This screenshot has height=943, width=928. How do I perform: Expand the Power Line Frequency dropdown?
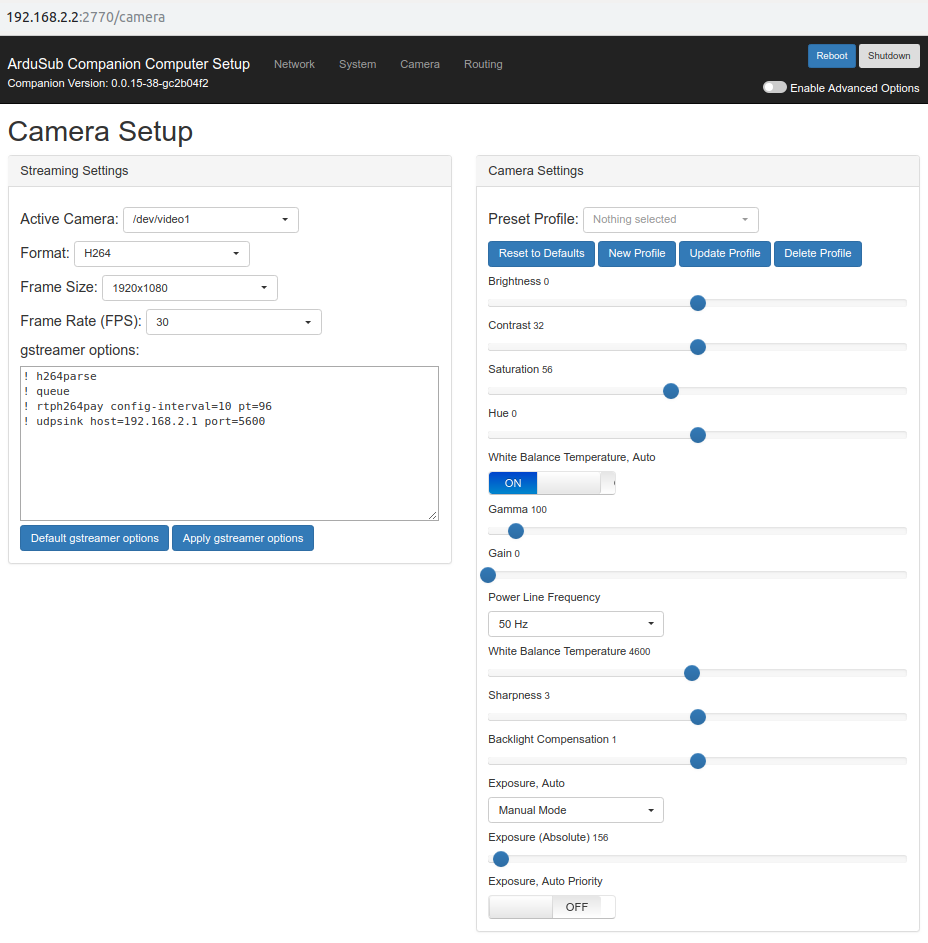click(576, 624)
